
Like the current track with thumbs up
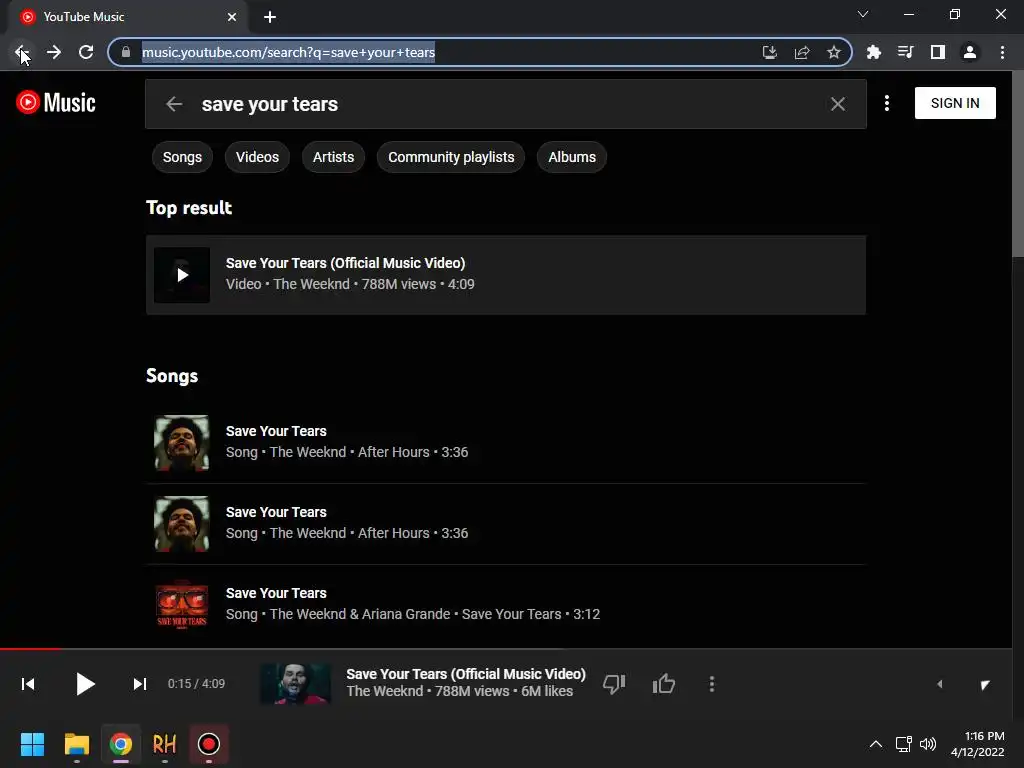(x=664, y=684)
